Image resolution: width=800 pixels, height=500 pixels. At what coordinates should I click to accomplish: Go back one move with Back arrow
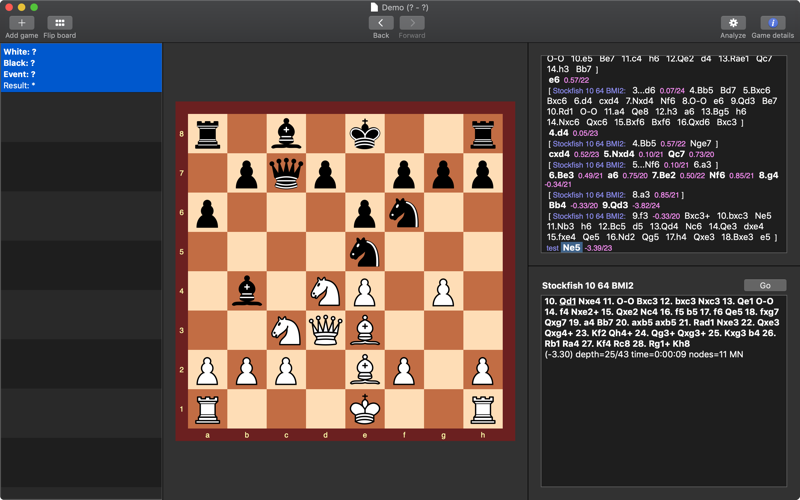click(x=380, y=23)
